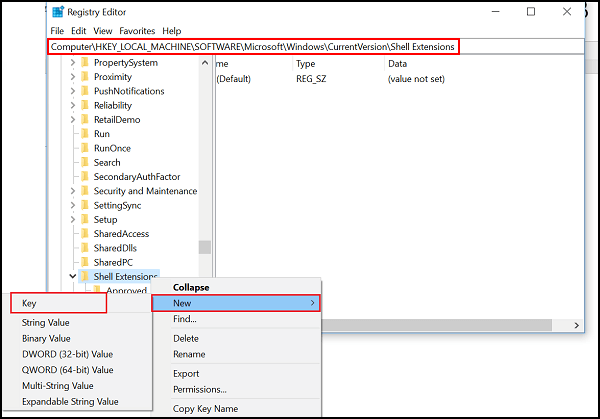
Task: Select the Shell Extensions folder icon
Action: pos(85,276)
